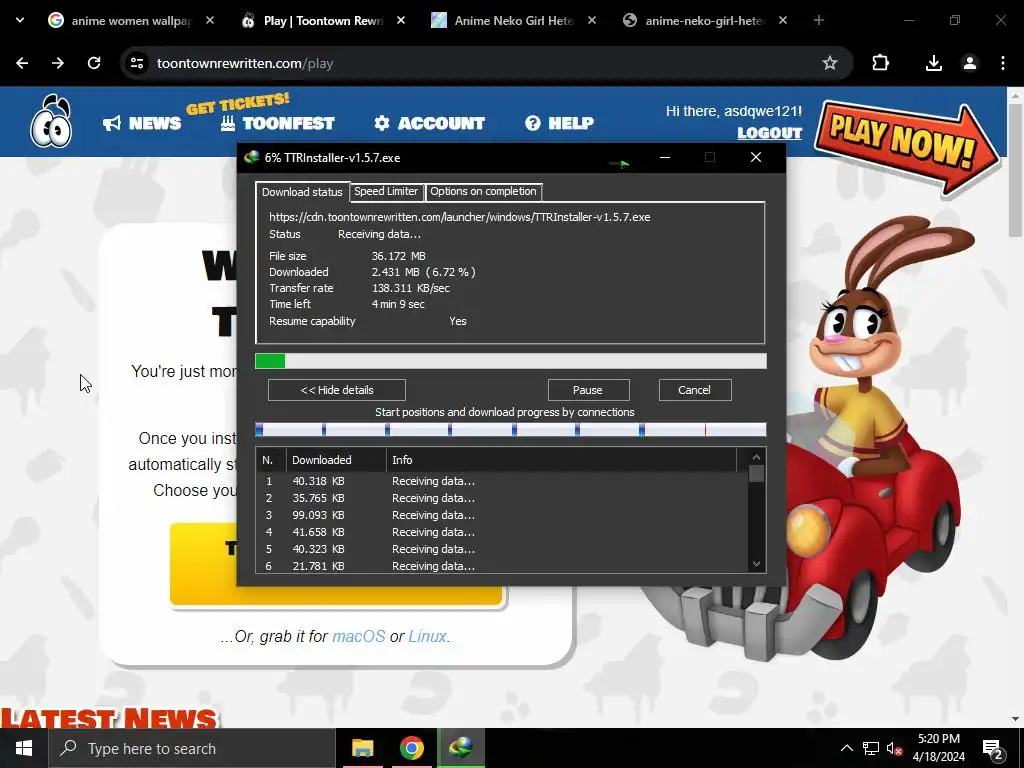Open the HELP menu
The height and width of the screenshot is (768, 1024).
[x=560, y=123]
